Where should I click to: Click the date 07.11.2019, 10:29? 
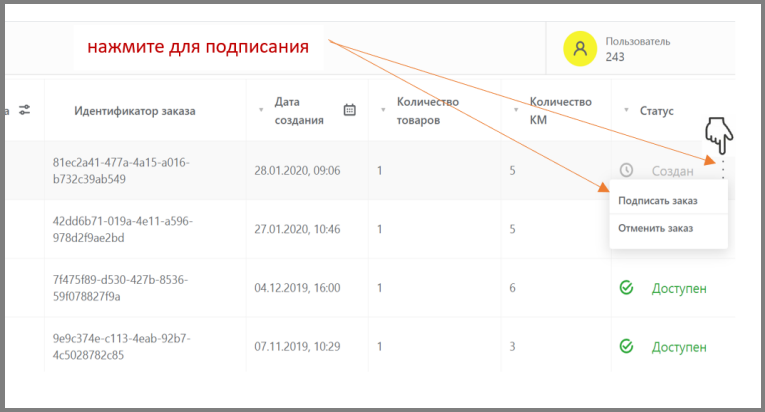click(x=297, y=346)
